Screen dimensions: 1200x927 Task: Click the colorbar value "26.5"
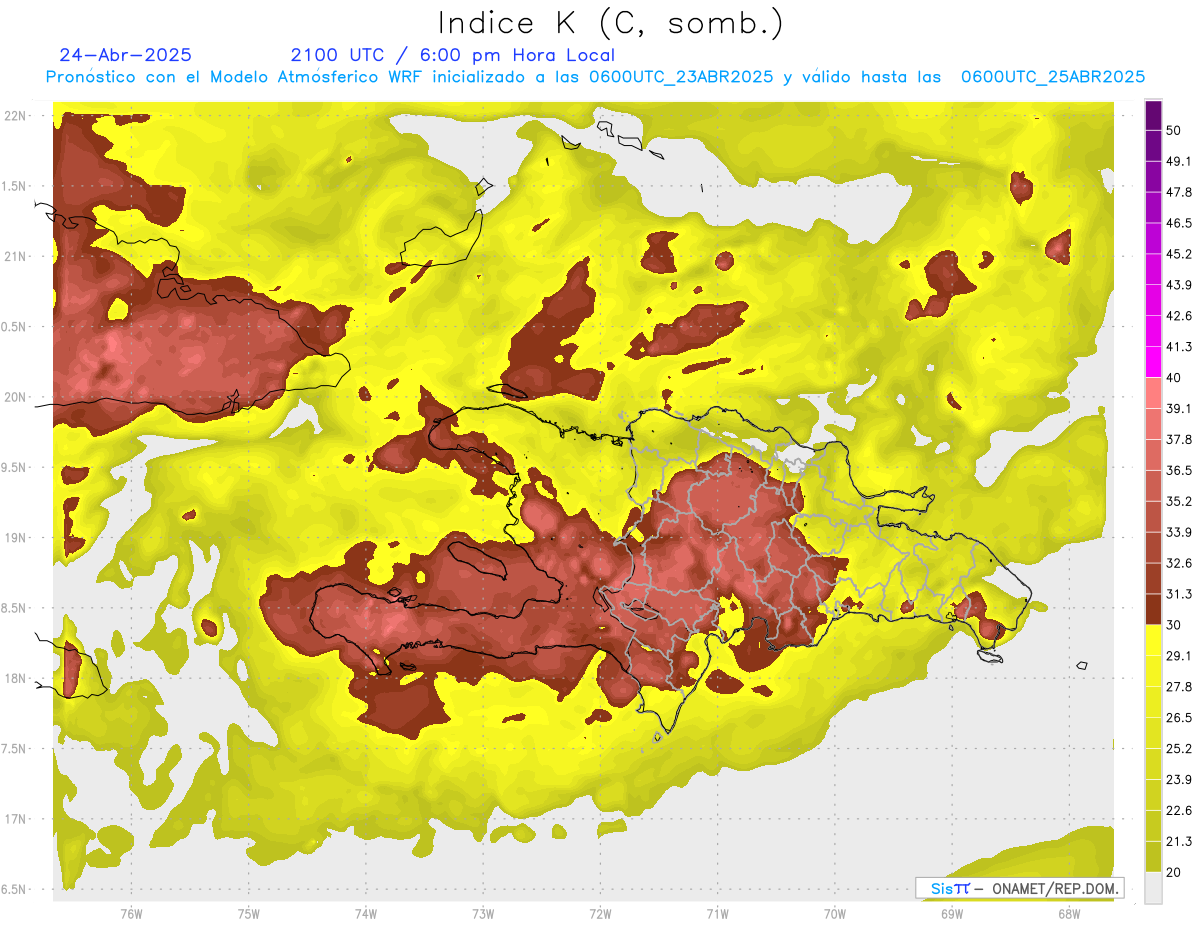[1178, 718]
